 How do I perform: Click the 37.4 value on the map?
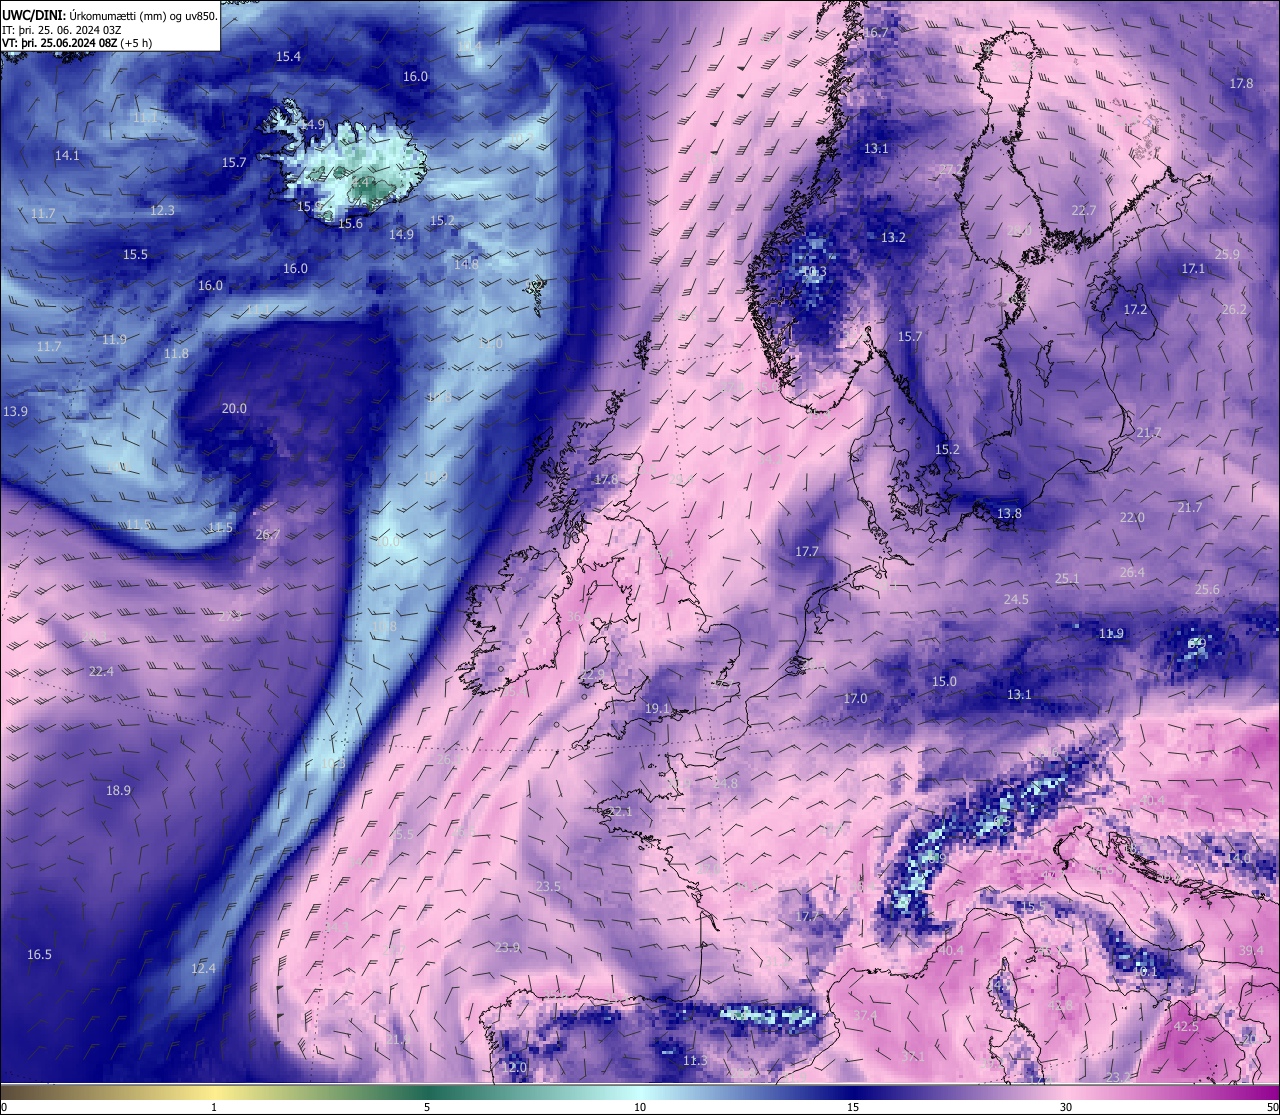[865, 1015]
